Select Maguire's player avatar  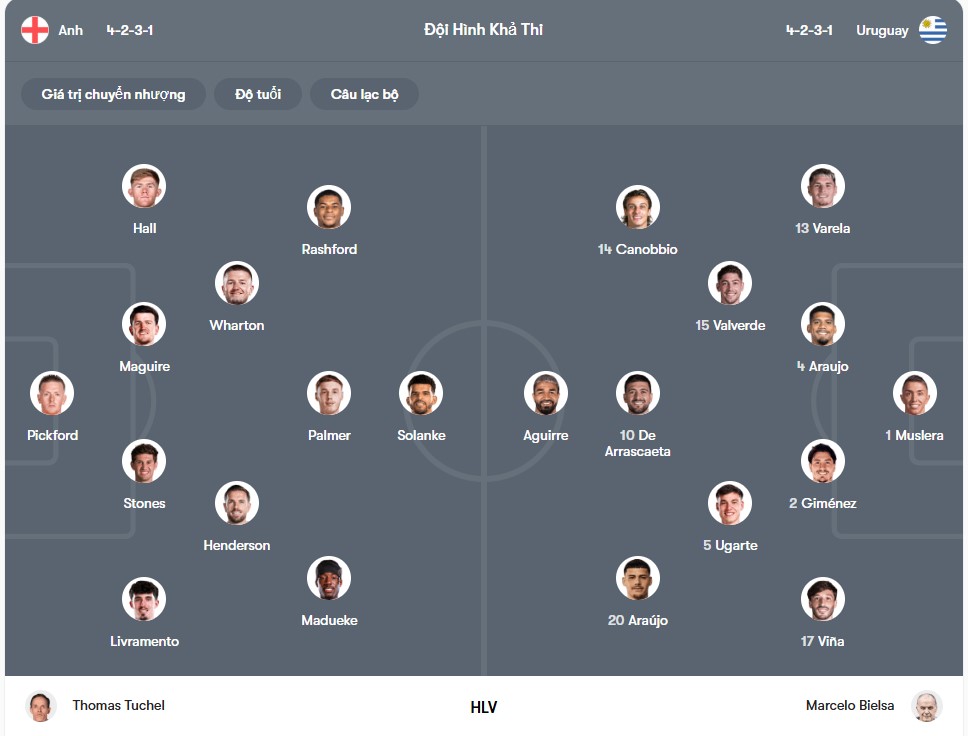pos(144,323)
